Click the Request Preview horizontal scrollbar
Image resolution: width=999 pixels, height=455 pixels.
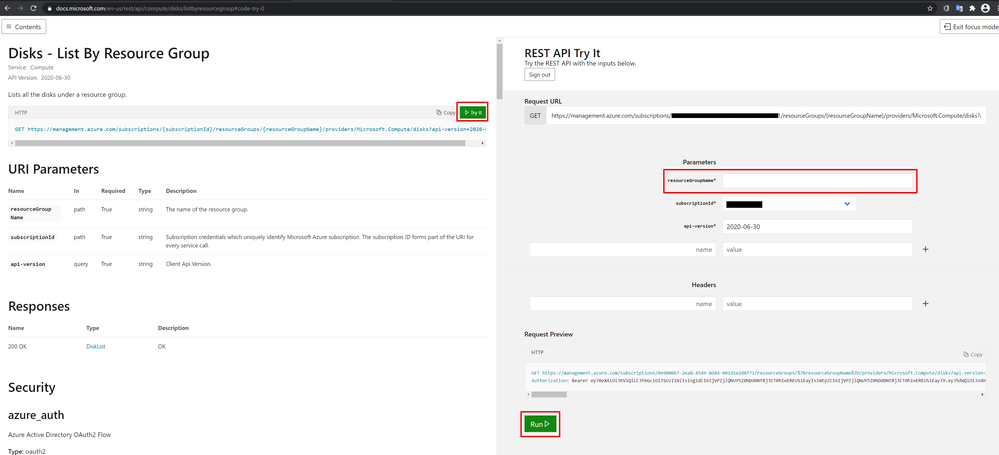(x=549, y=394)
